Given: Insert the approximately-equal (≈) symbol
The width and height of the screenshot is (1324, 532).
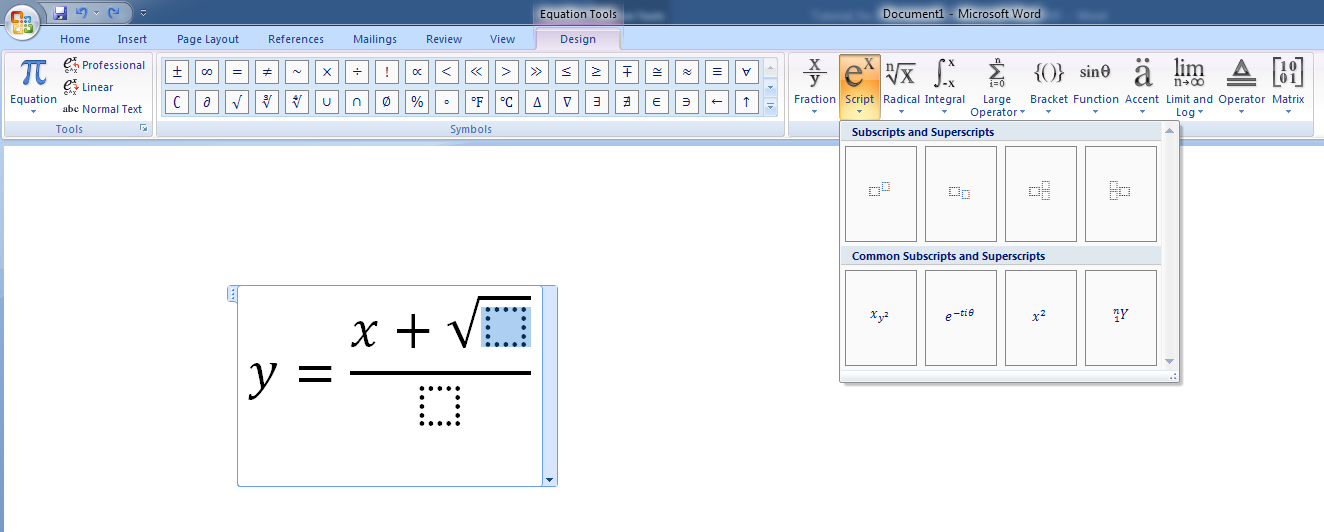Looking at the screenshot, I should [x=687, y=71].
